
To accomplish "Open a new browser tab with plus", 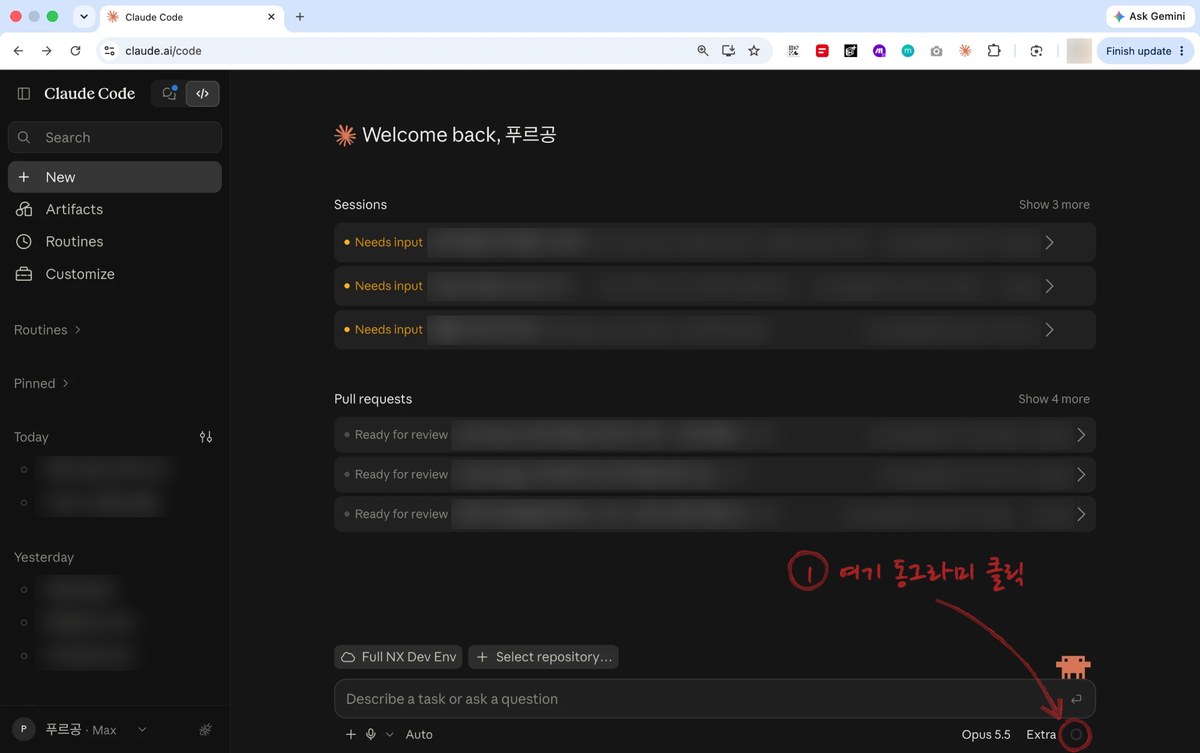I will (x=300, y=17).
